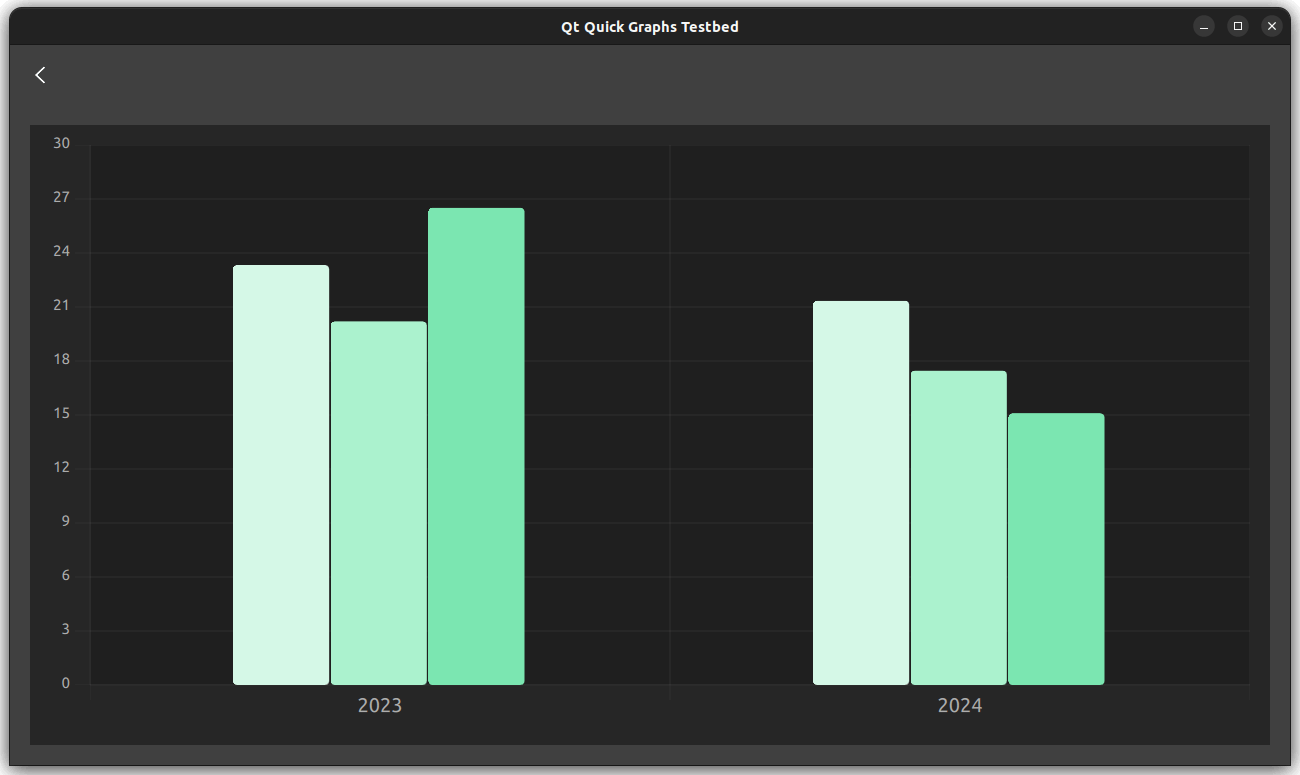
Task: Close the Qt Quick Graphs Testbed window
Action: tap(1272, 26)
